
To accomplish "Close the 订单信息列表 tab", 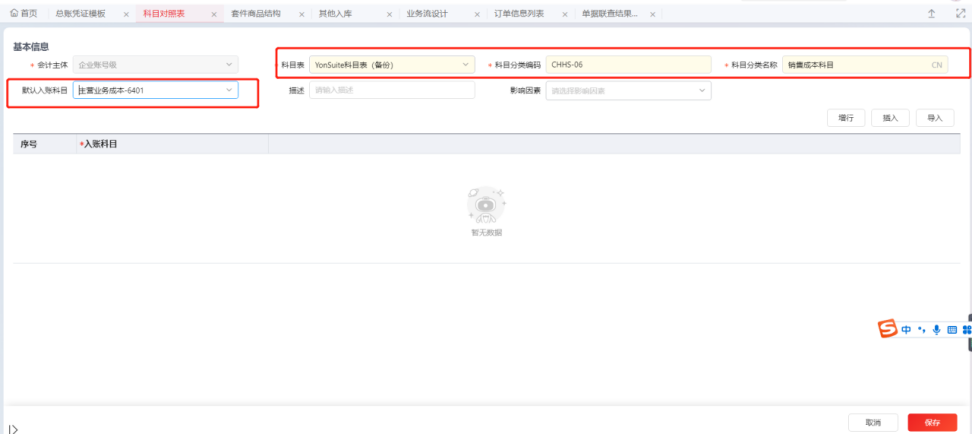I will pos(565,14).
